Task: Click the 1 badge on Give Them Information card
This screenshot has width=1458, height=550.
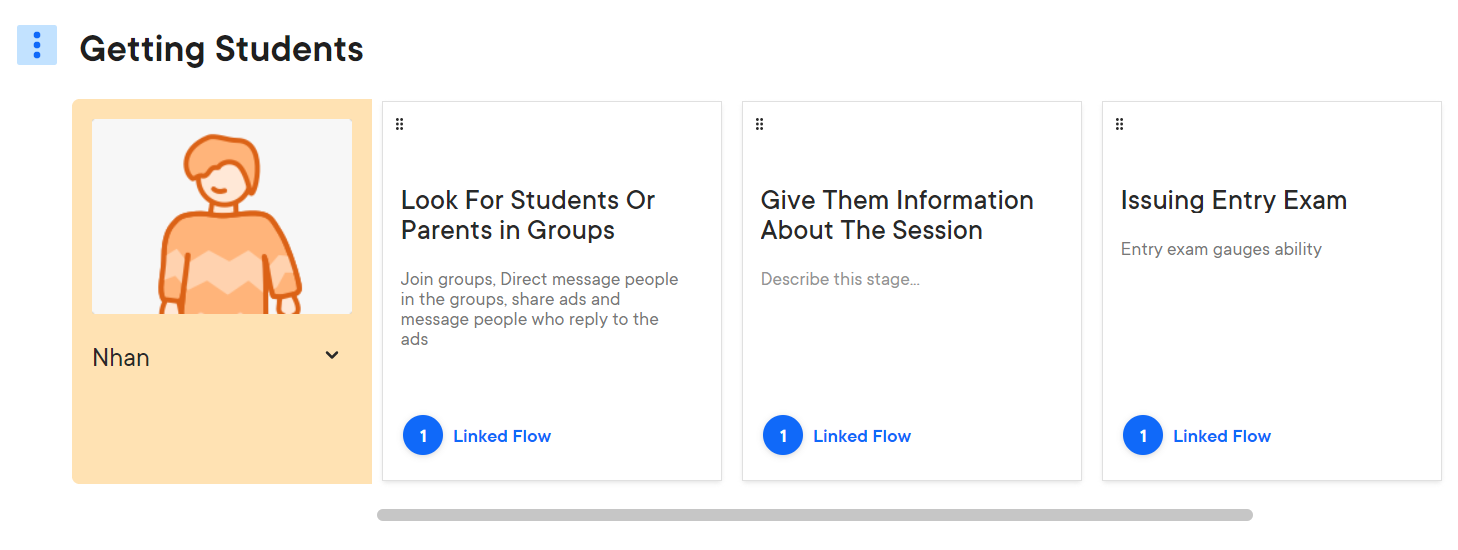Action: pos(783,436)
